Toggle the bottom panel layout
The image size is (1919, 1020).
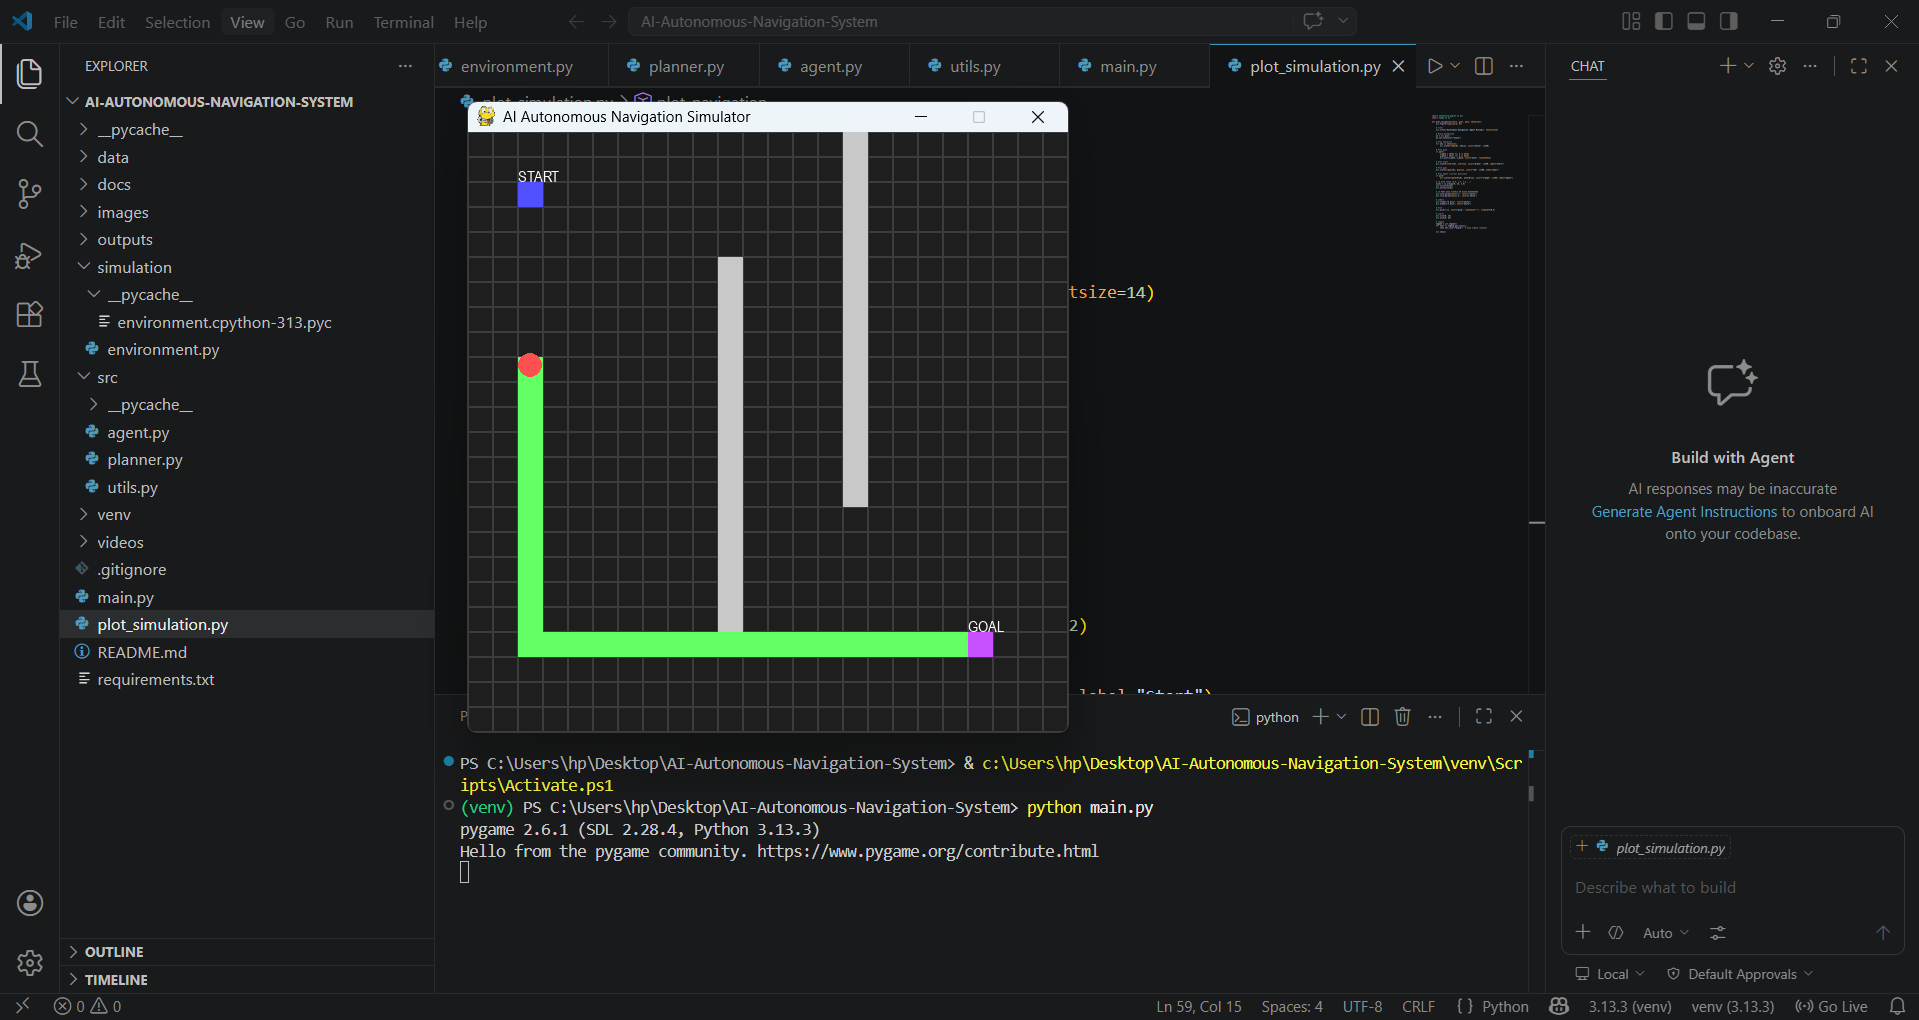(1696, 21)
